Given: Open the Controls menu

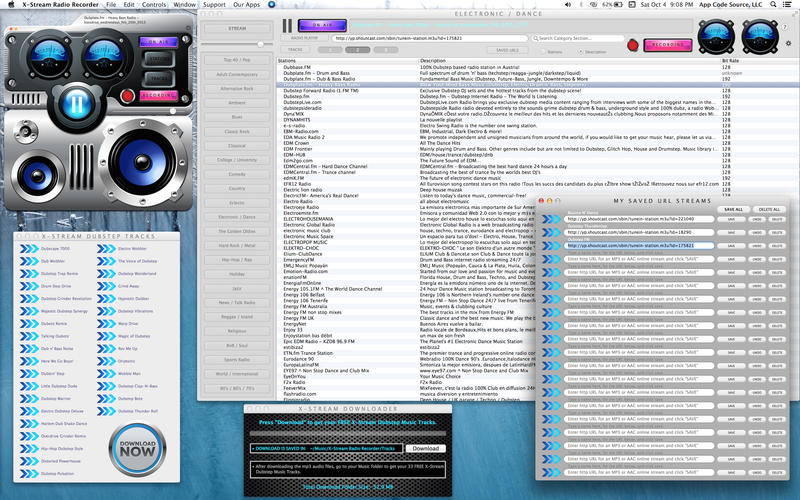Looking at the screenshot, I should [x=154, y=5].
